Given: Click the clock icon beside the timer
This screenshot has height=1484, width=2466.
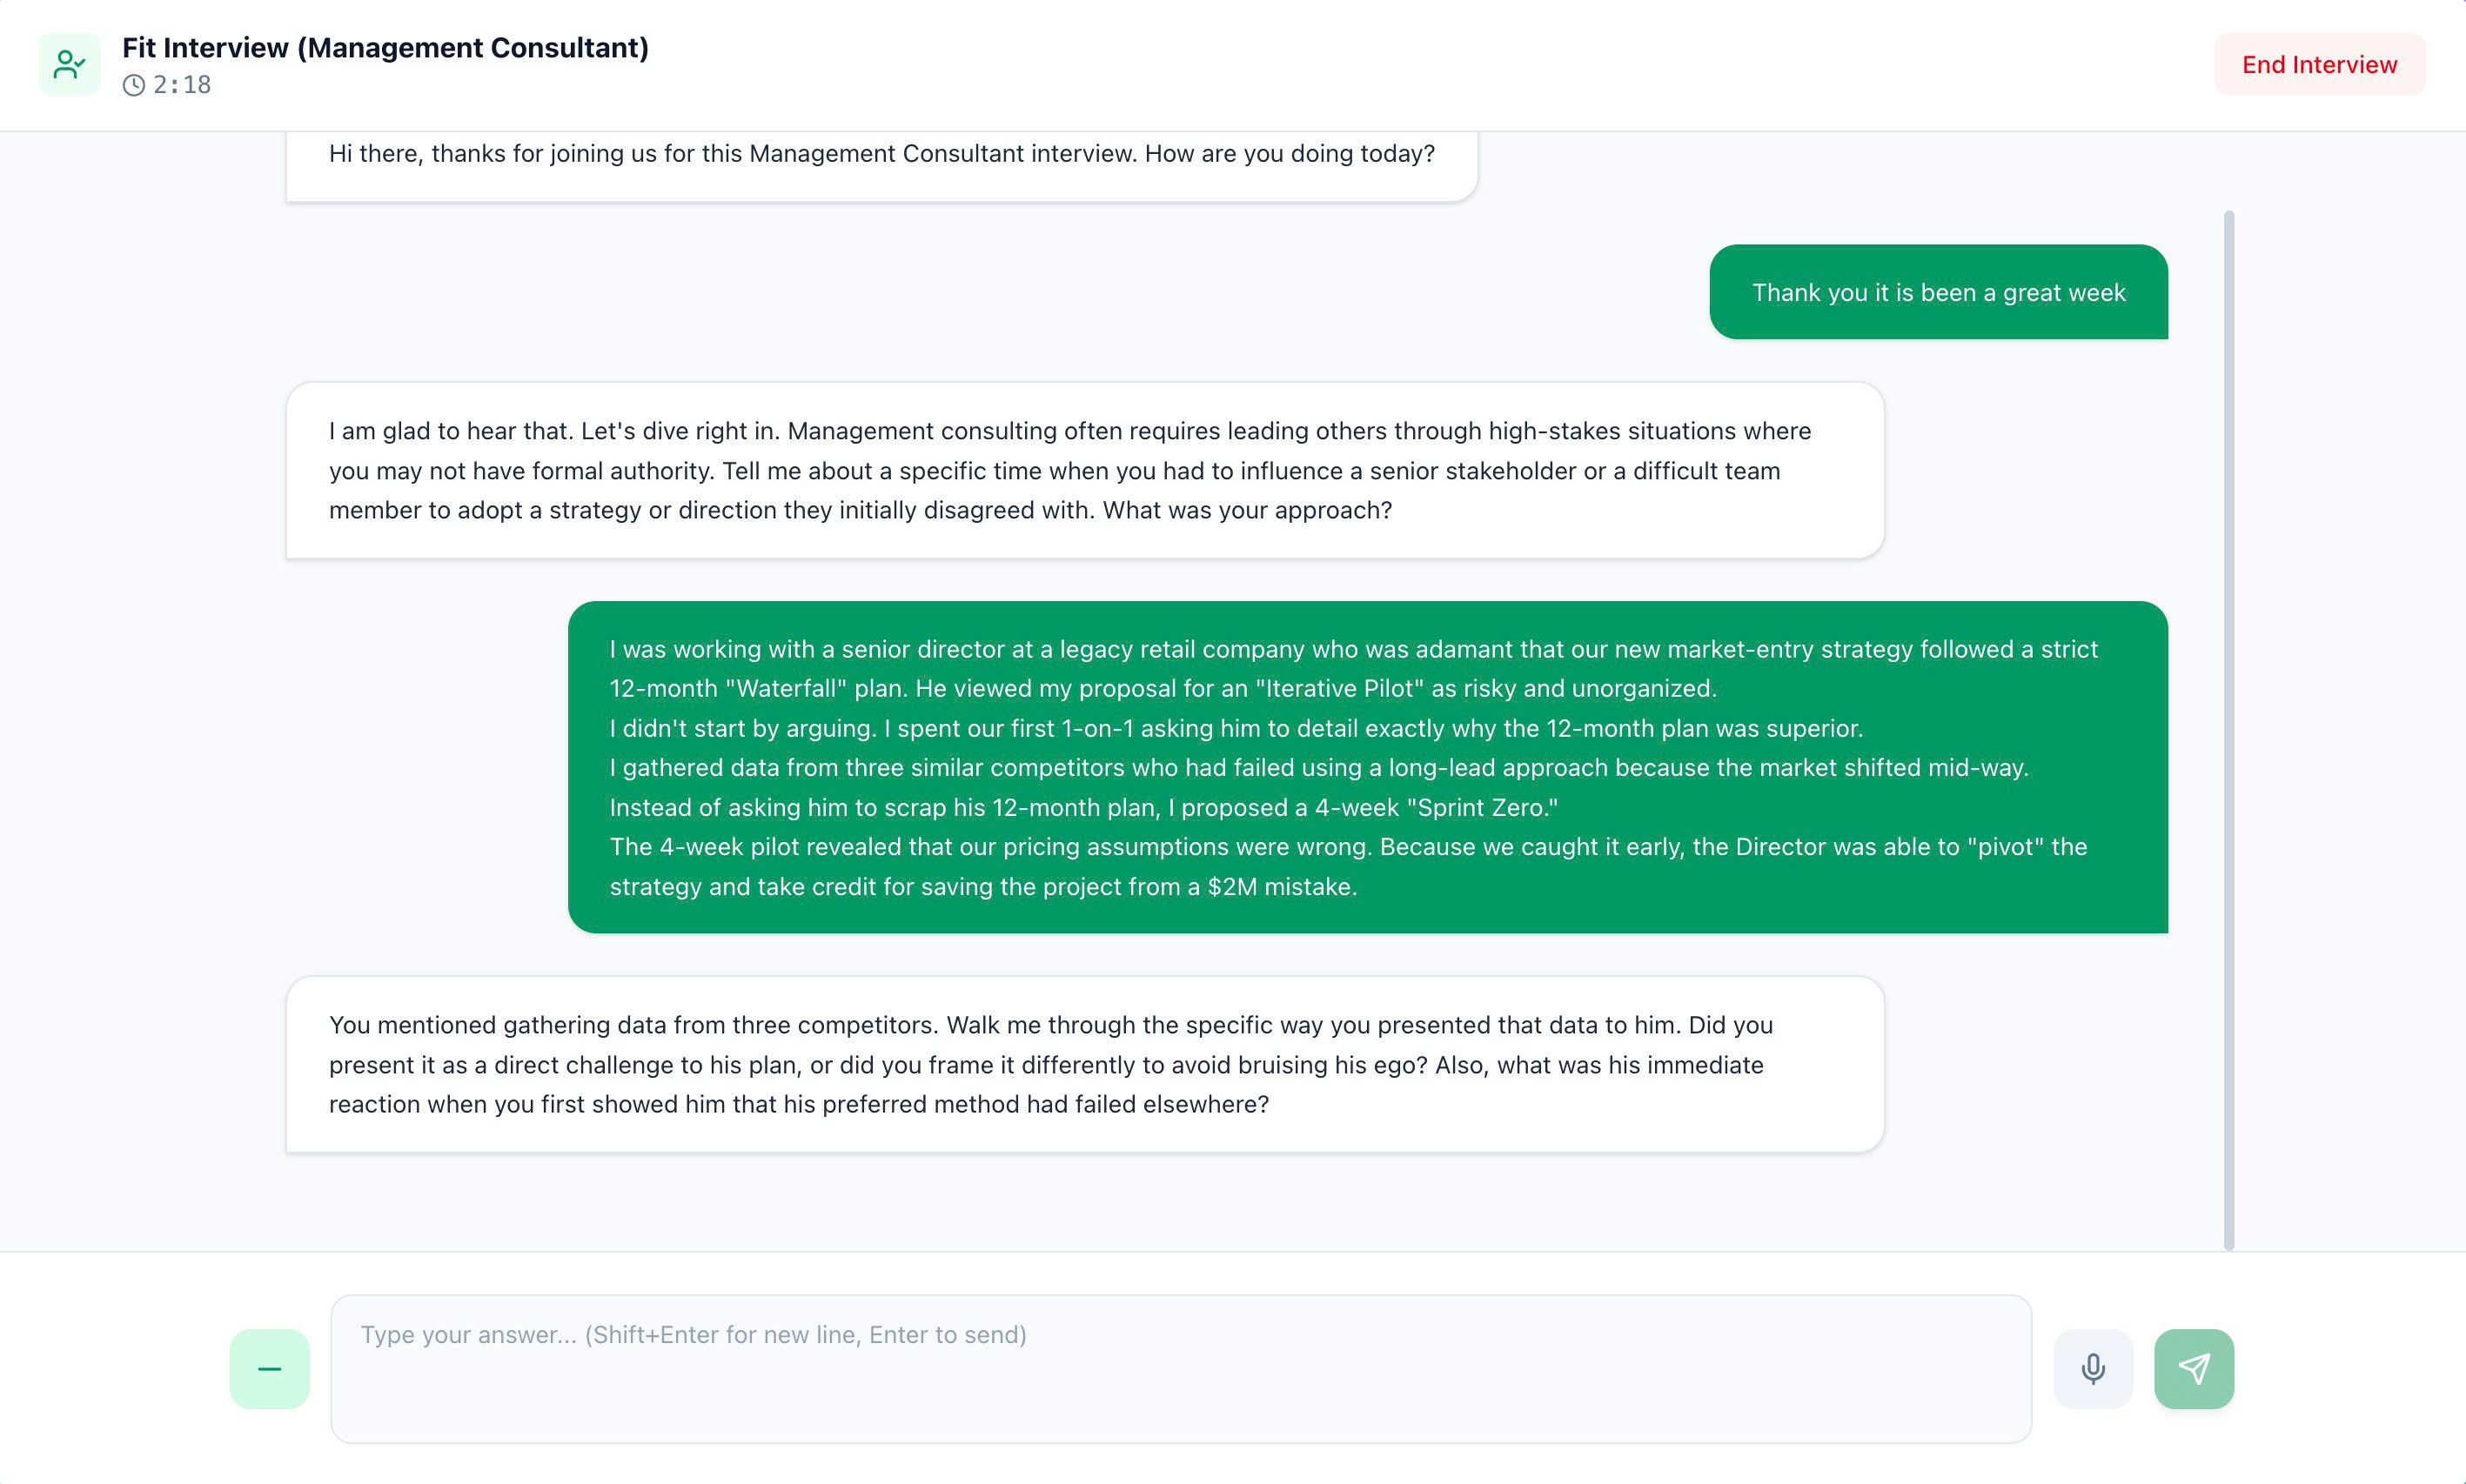Looking at the screenshot, I should pos(134,85).
